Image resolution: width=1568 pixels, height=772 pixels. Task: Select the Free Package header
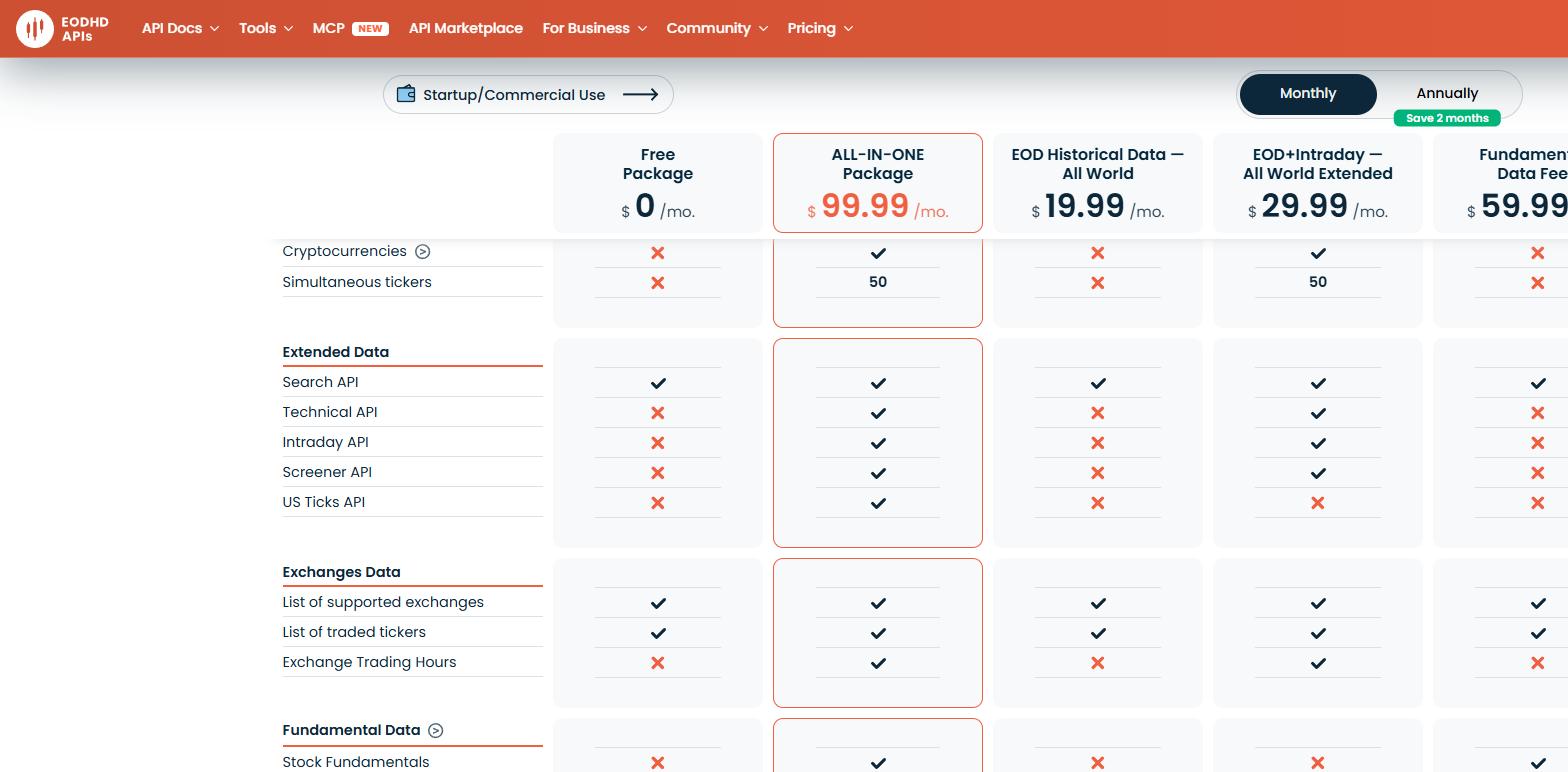[x=658, y=183]
